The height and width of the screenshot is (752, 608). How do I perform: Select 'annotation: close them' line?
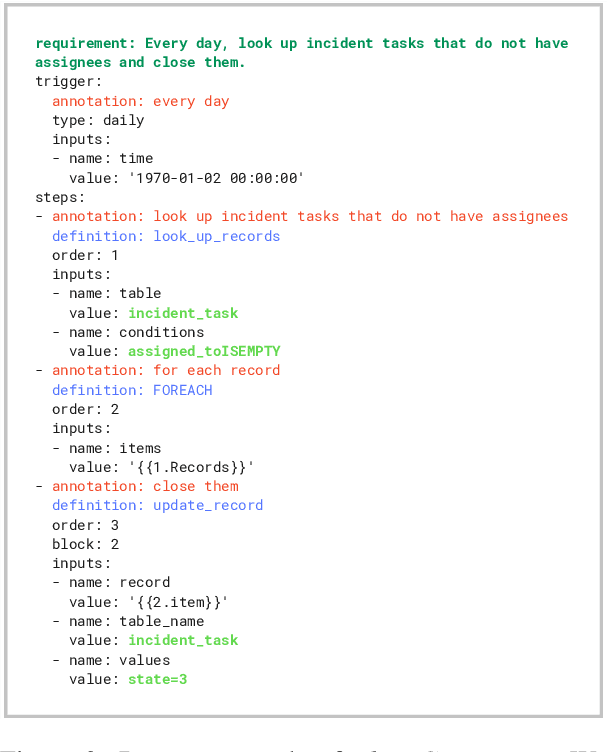tap(145, 486)
